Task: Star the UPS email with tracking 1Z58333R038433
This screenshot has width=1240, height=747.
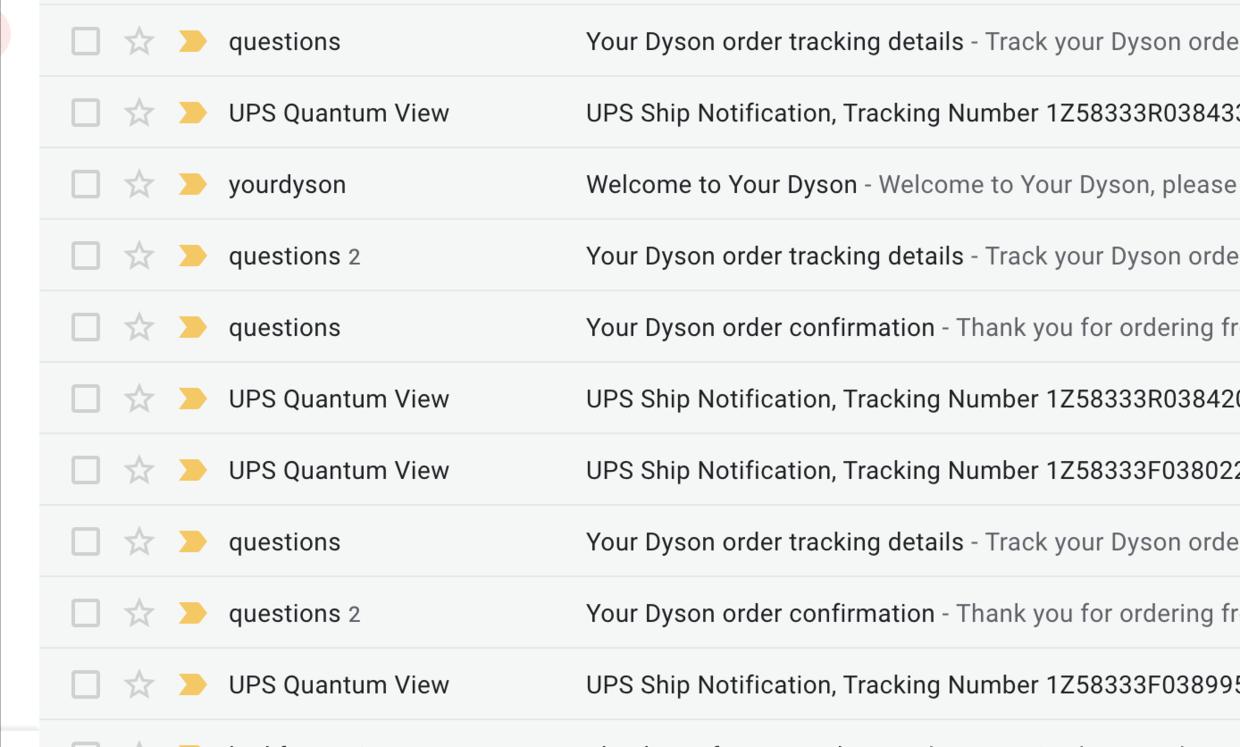Action: 139,113
